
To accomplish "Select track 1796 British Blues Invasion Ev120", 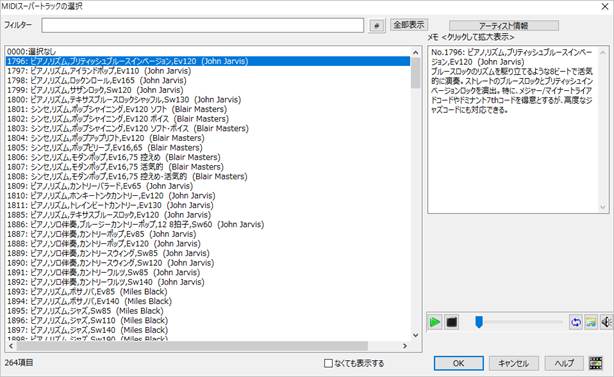I will point(208,61).
